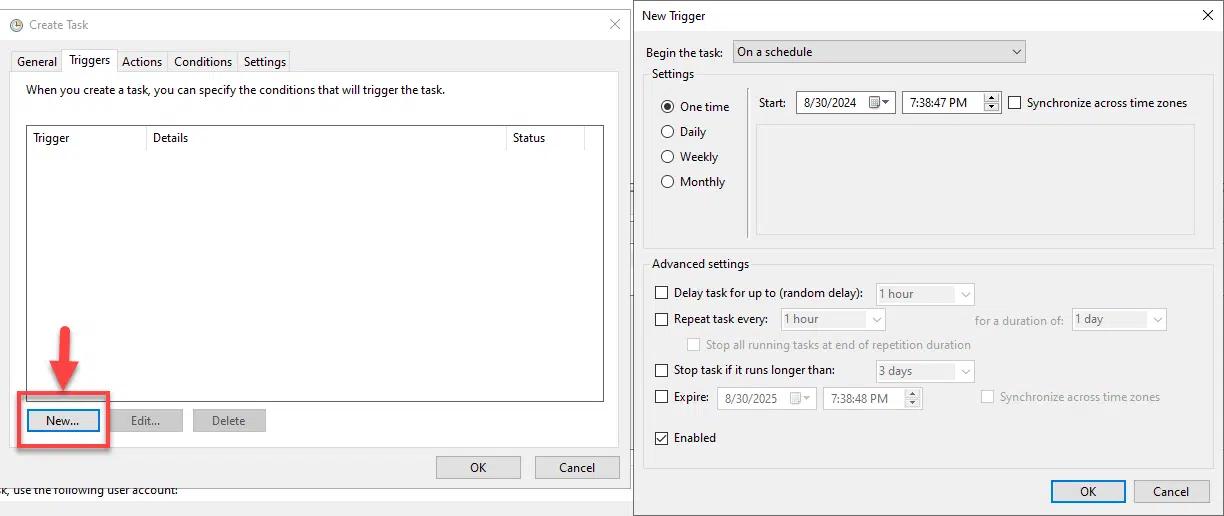This screenshot has height=516, width=1224.
Task: Click the Details column header
Action: click(326, 138)
